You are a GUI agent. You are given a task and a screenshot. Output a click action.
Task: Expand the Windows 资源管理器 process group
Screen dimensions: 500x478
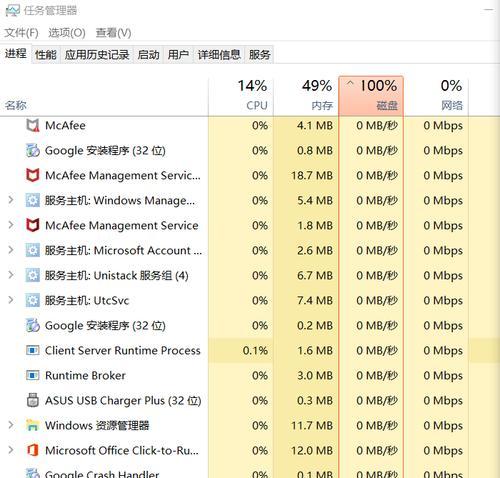pos(11,425)
